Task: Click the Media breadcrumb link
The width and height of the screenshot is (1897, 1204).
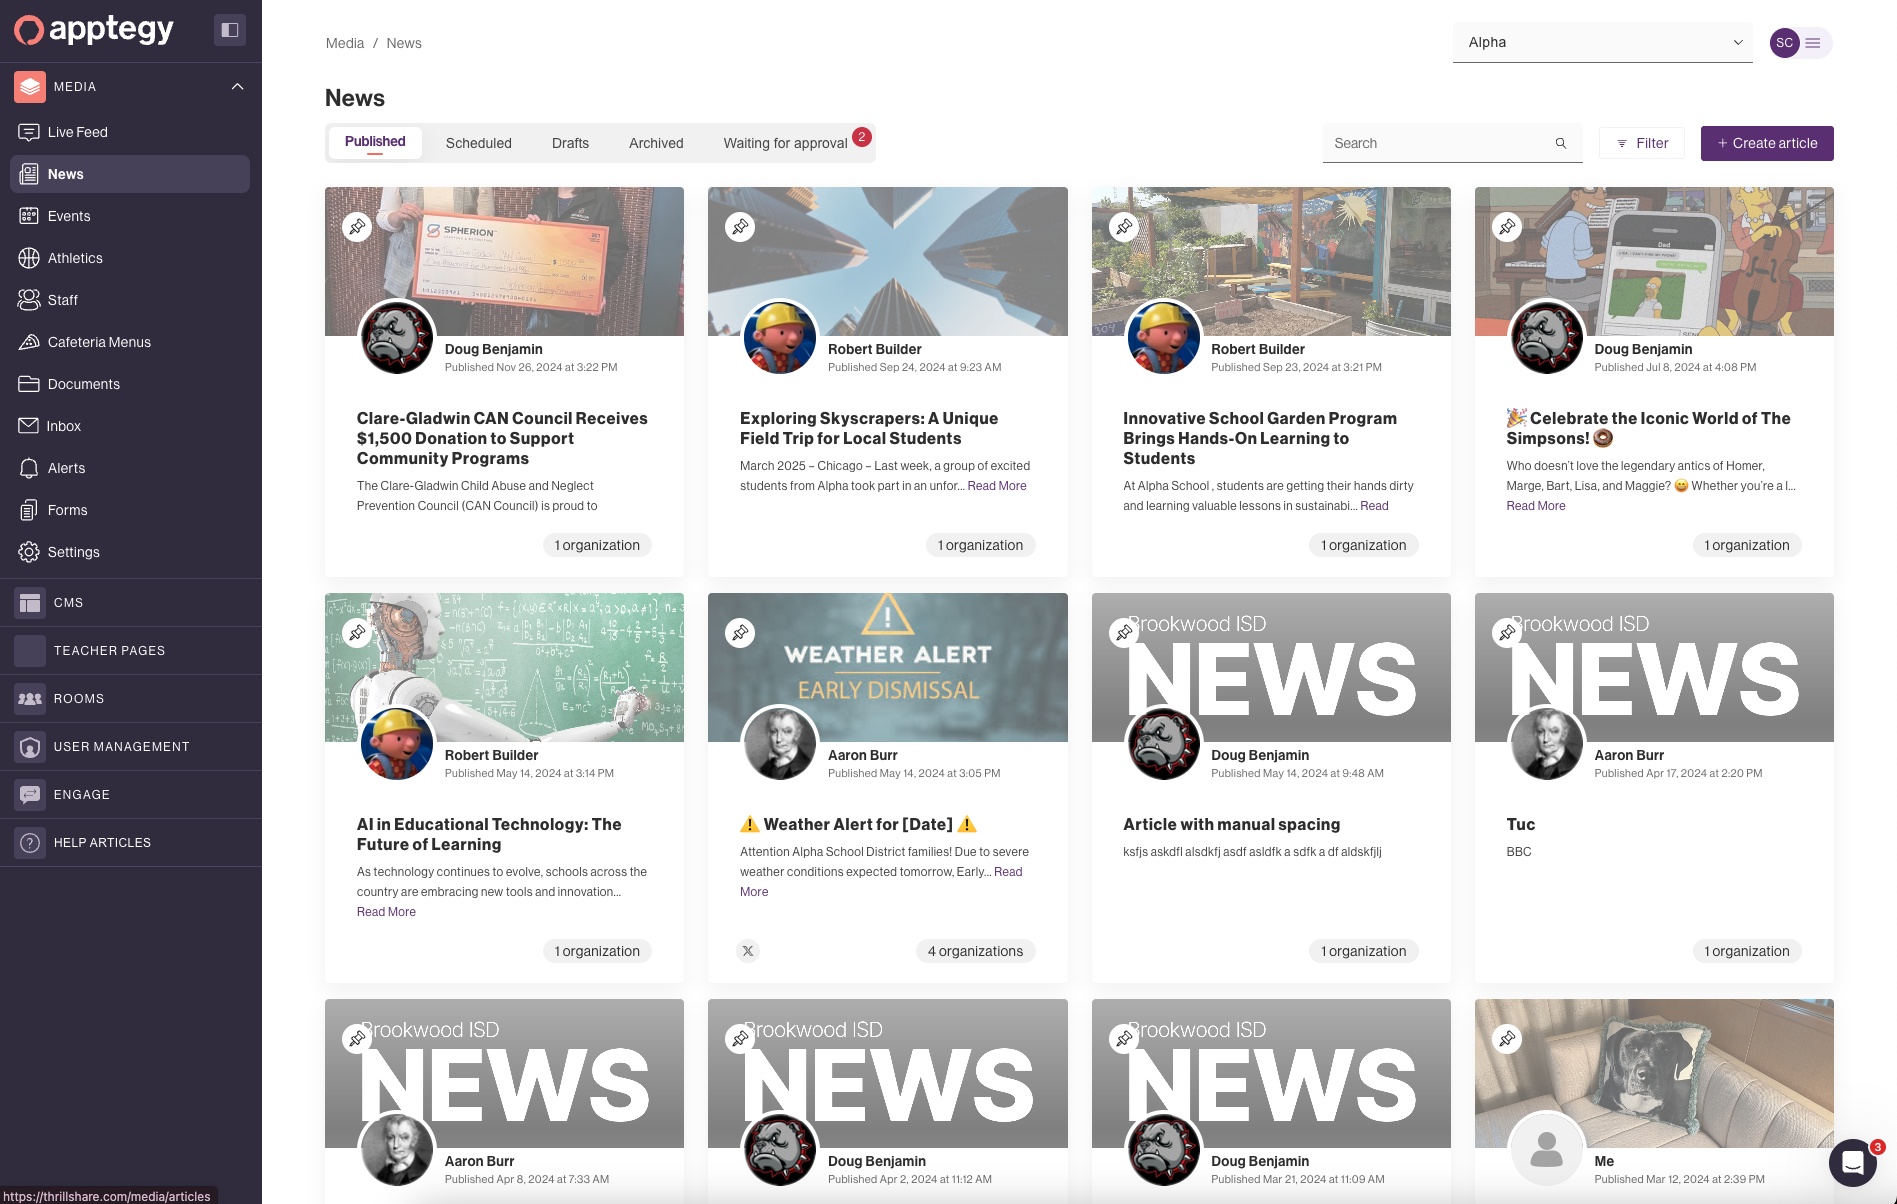Action: pos(345,43)
